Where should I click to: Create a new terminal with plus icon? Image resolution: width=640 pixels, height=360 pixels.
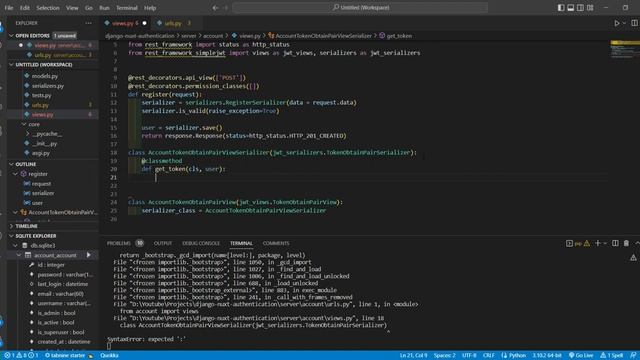coord(598,243)
